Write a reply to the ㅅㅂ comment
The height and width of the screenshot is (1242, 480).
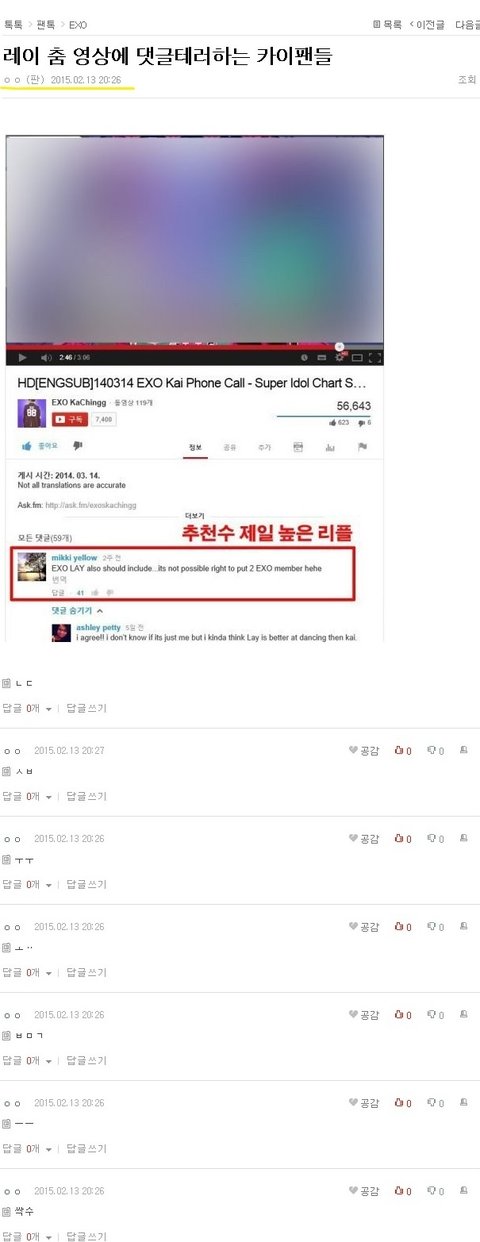coord(86,796)
